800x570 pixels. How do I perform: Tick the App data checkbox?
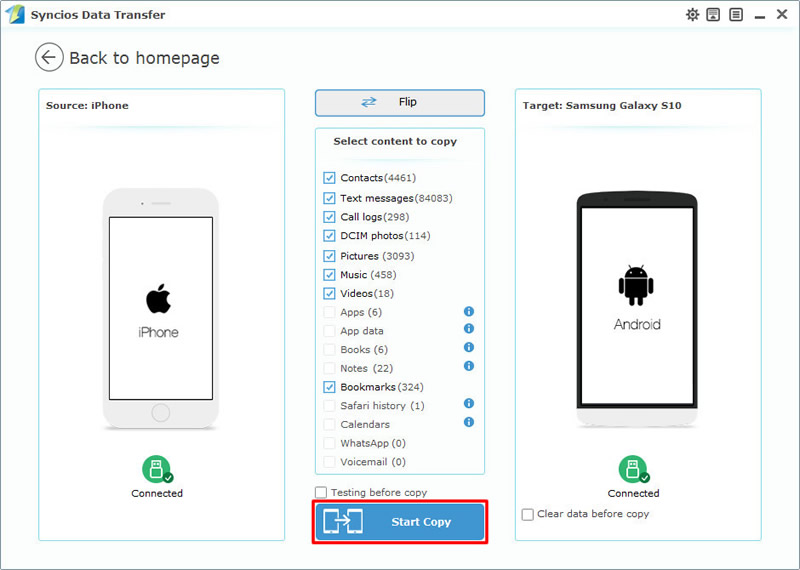tap(329, 331)
